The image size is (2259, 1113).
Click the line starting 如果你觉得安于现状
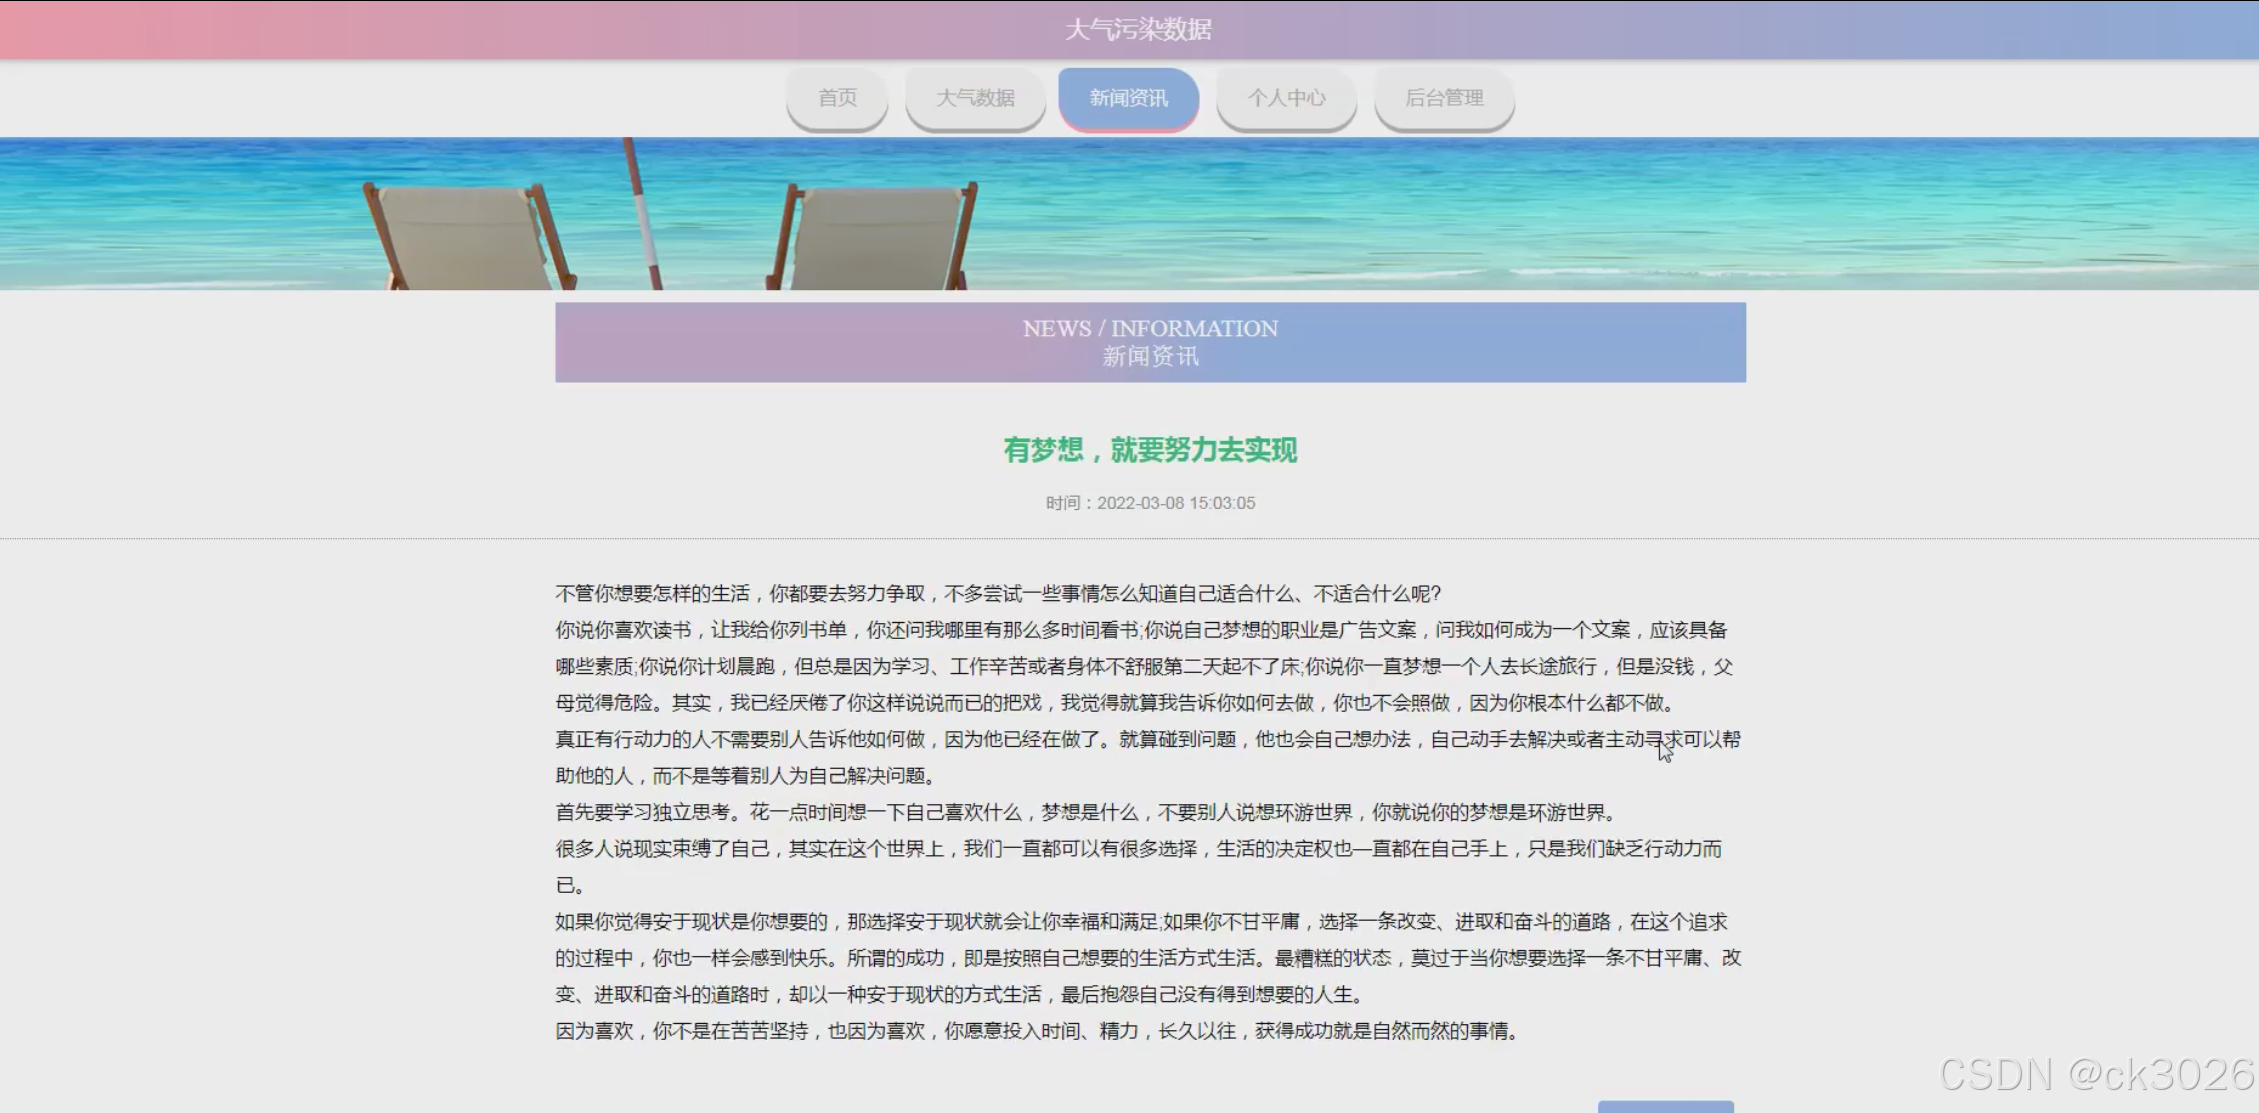pos(1140,922)
